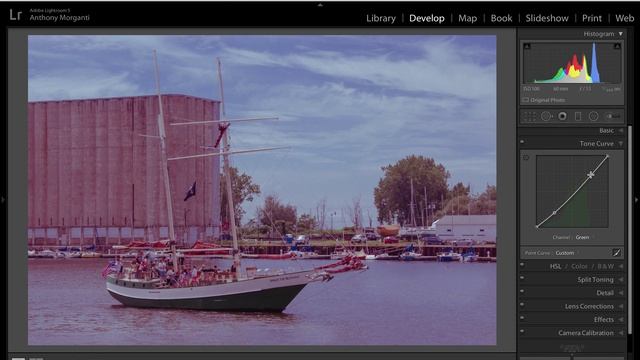Open the Point Curve Custom dropdown
This screenshot has width=640, height=360.
tap(565, 253)
